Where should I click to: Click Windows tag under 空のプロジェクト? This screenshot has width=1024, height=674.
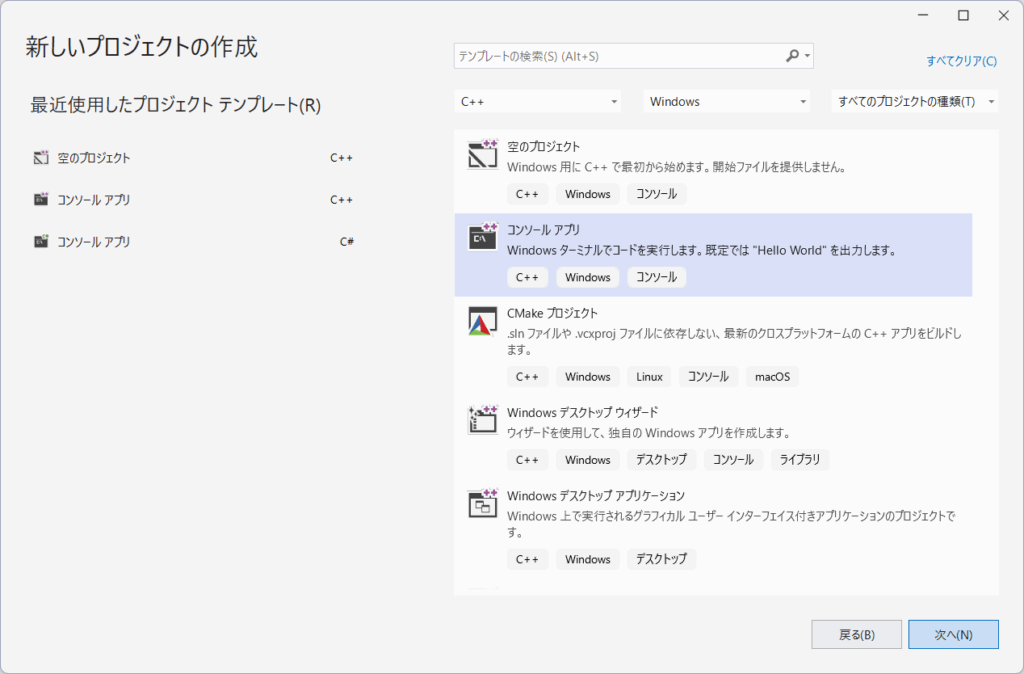588,194
